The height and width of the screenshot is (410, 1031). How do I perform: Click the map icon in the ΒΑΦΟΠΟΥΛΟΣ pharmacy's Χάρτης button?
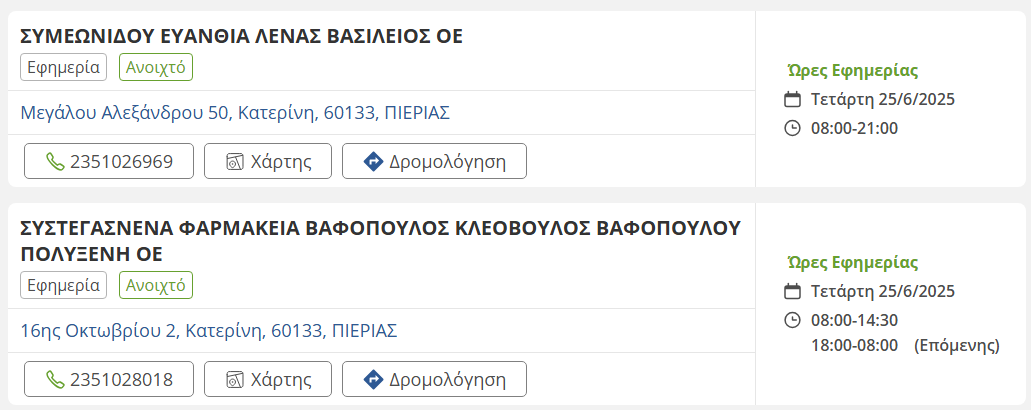point(235,380)
